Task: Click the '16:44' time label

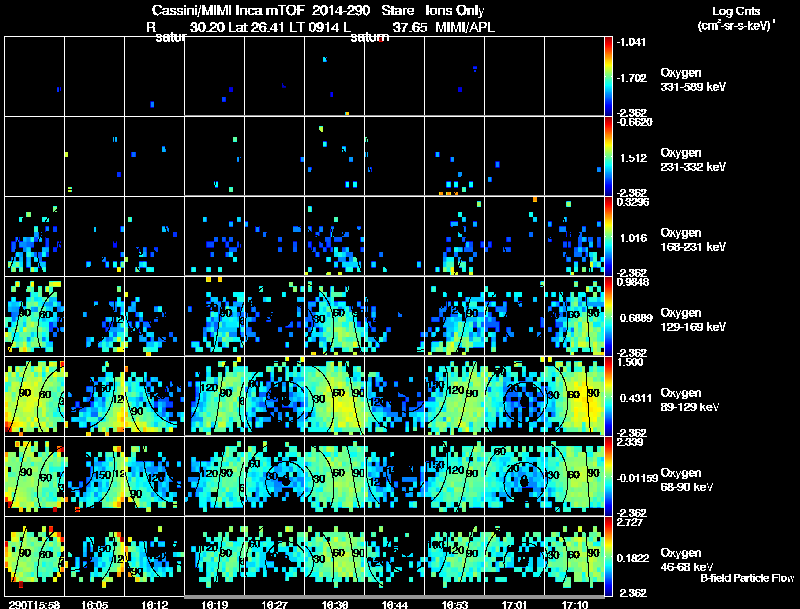Action: (x=394, y=604)
